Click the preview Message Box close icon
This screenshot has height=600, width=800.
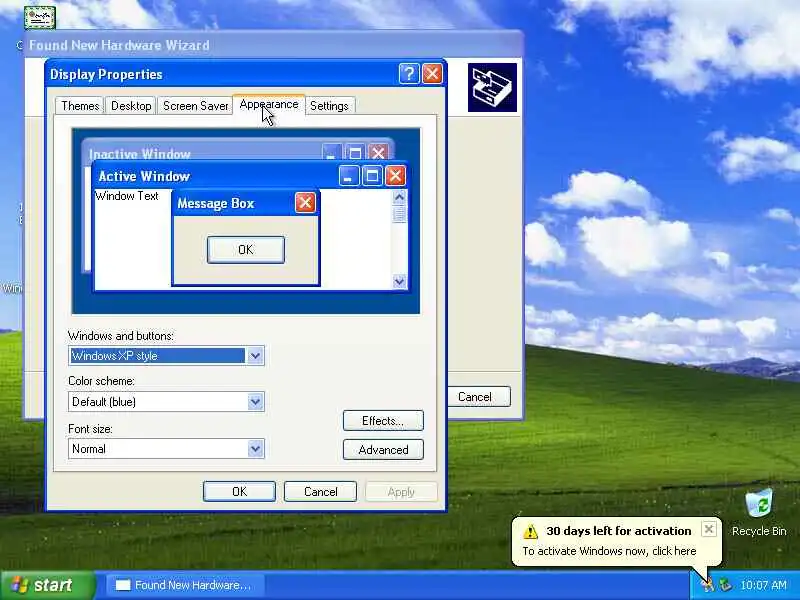point(305,203)
